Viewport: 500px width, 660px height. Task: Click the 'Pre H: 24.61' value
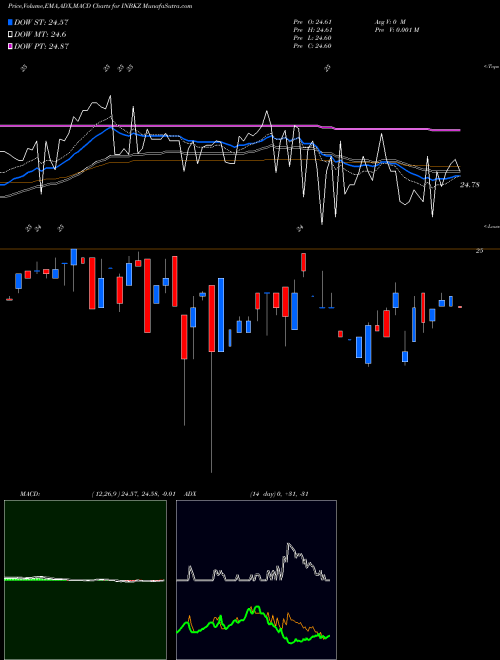[x=313, y=30]
